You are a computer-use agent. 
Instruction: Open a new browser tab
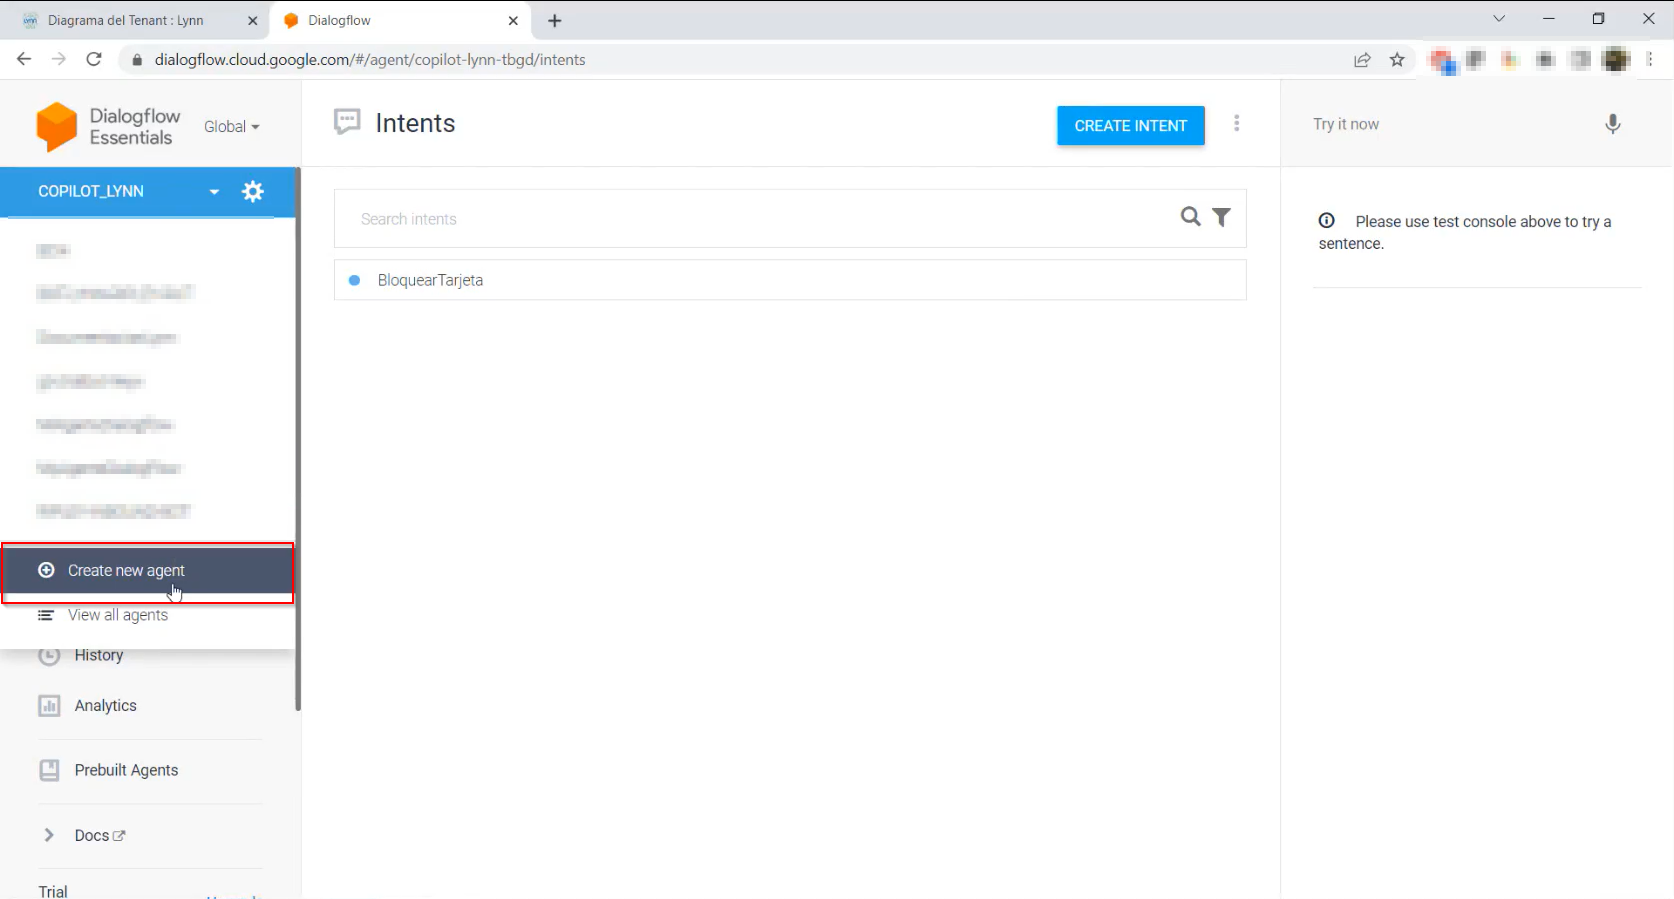point(555,21)
